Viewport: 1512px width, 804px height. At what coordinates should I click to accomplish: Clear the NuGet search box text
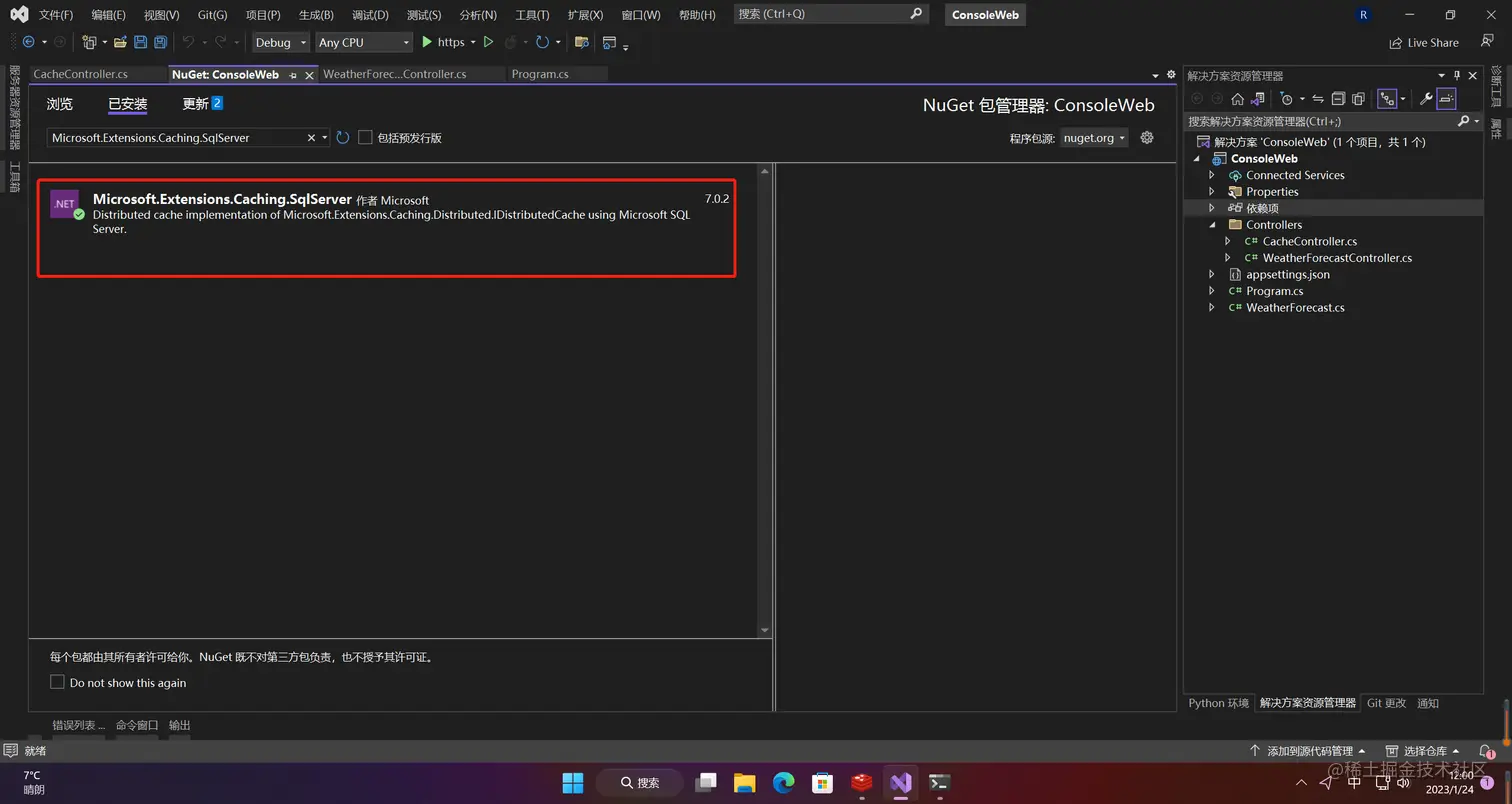tap(311, 137)
